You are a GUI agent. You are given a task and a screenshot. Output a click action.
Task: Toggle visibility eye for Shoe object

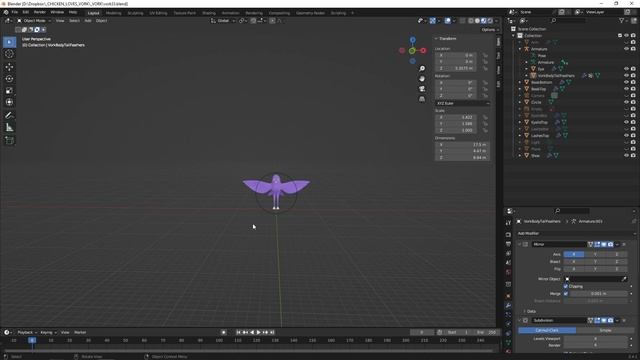[627, 156]
